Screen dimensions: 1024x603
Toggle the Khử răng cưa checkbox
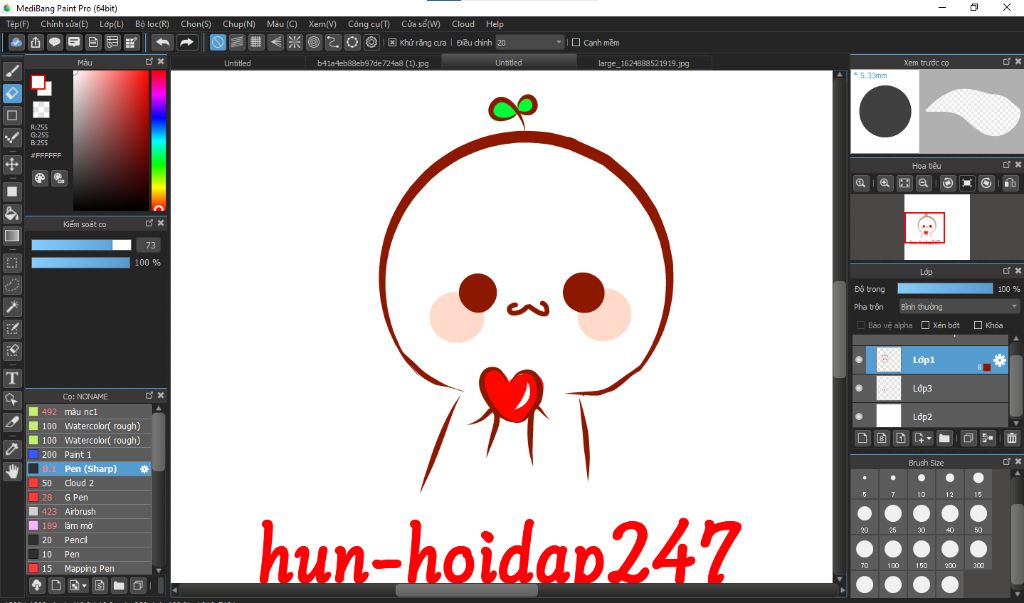[392, 42]
